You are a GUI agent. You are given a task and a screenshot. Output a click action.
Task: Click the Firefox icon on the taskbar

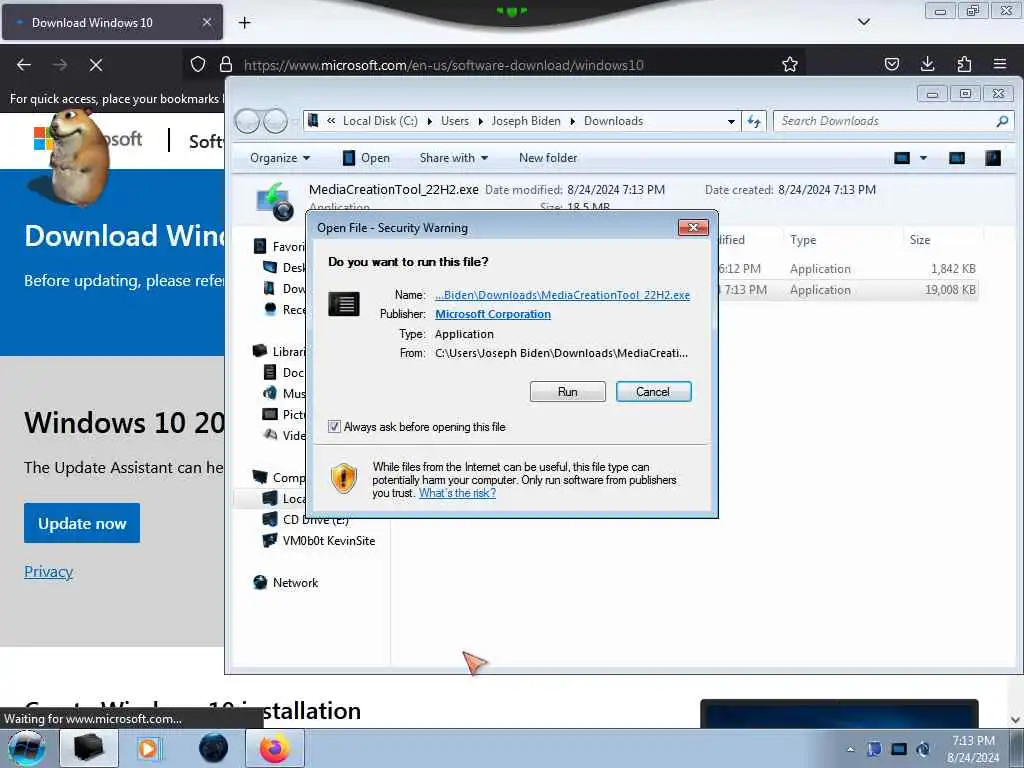(x=275, y=748)
